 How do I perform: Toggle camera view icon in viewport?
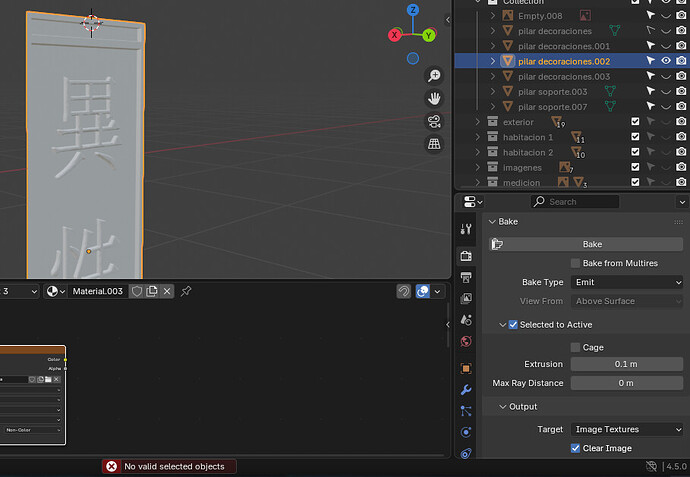pos(434,121)
